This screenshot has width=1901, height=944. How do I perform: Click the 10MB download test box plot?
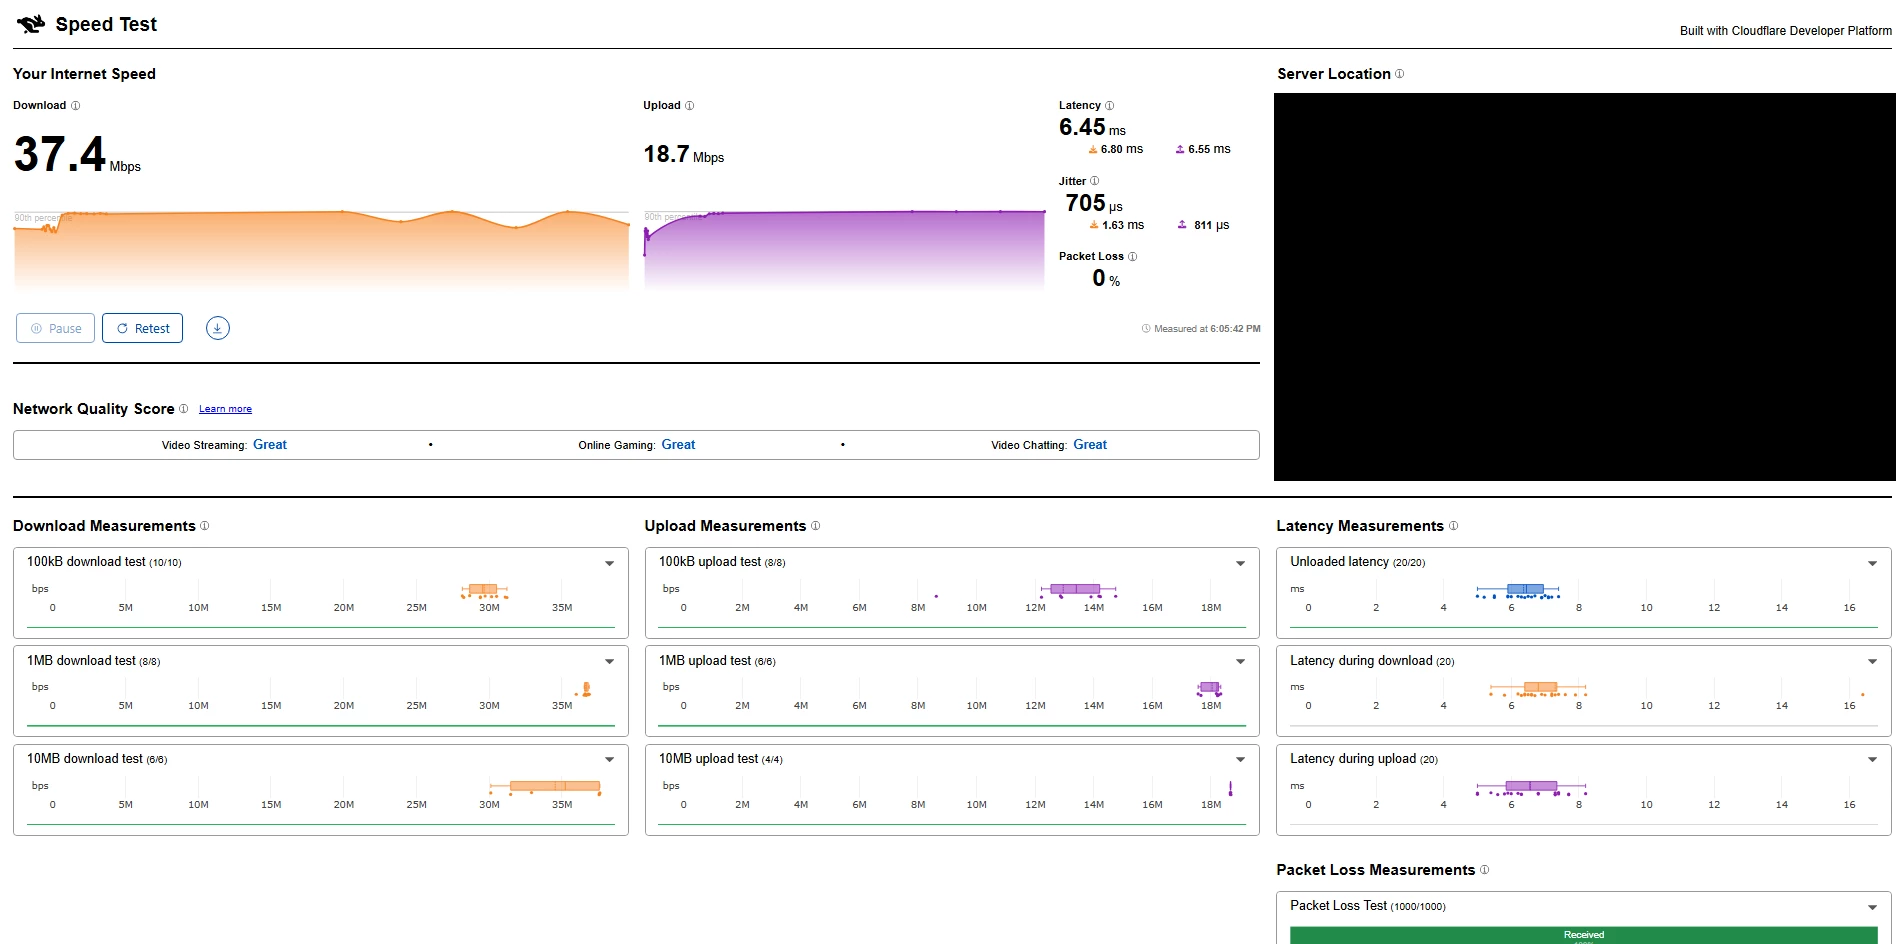point(546,787)
